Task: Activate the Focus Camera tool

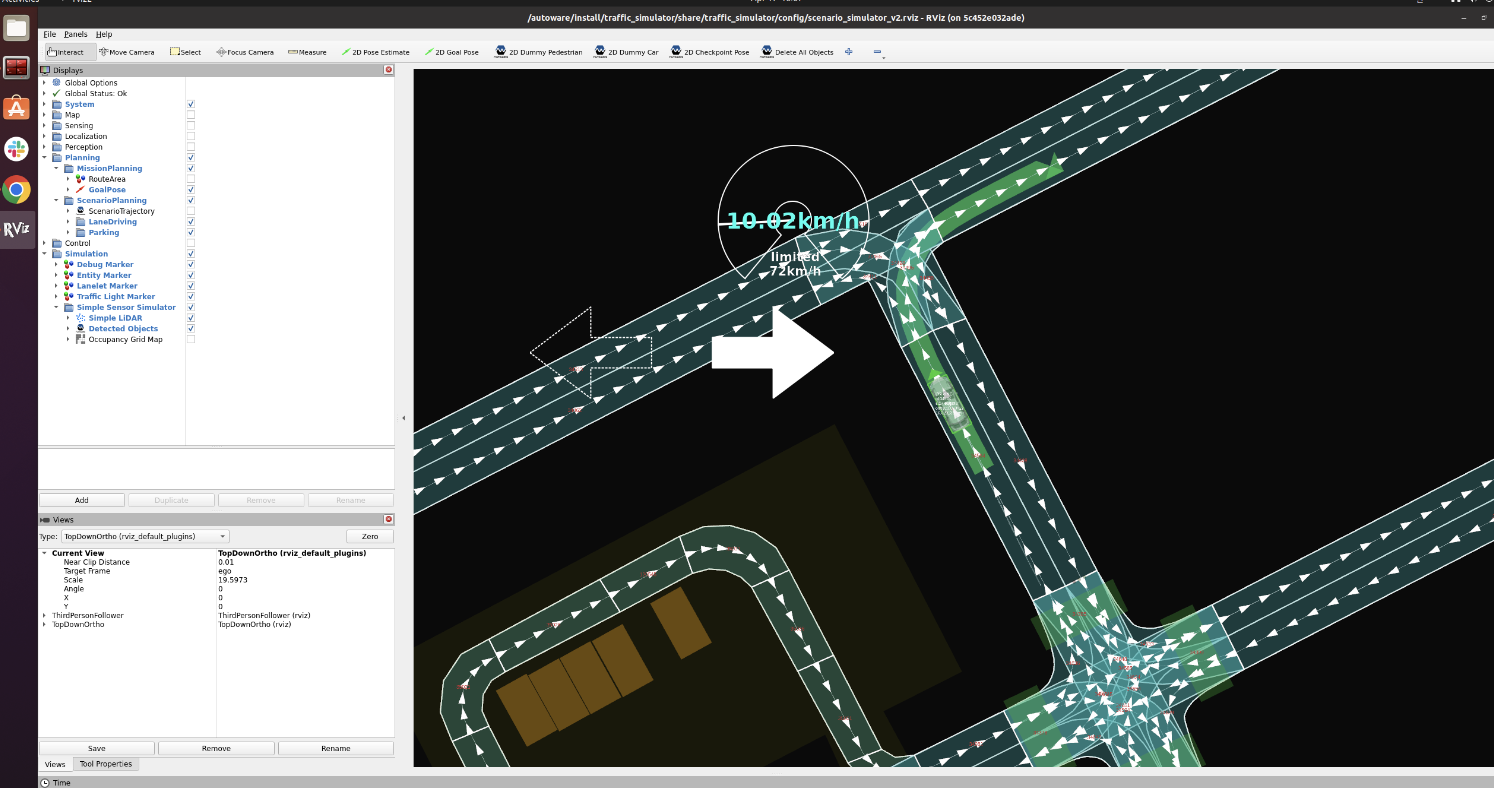Action: 245,52
